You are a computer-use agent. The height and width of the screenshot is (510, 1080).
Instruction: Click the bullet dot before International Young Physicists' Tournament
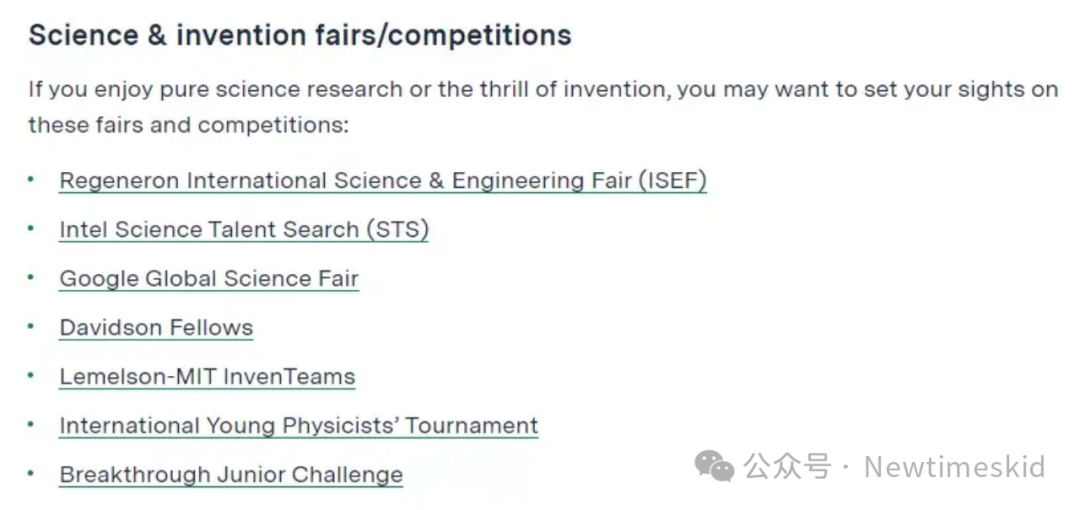pos(31,424)
